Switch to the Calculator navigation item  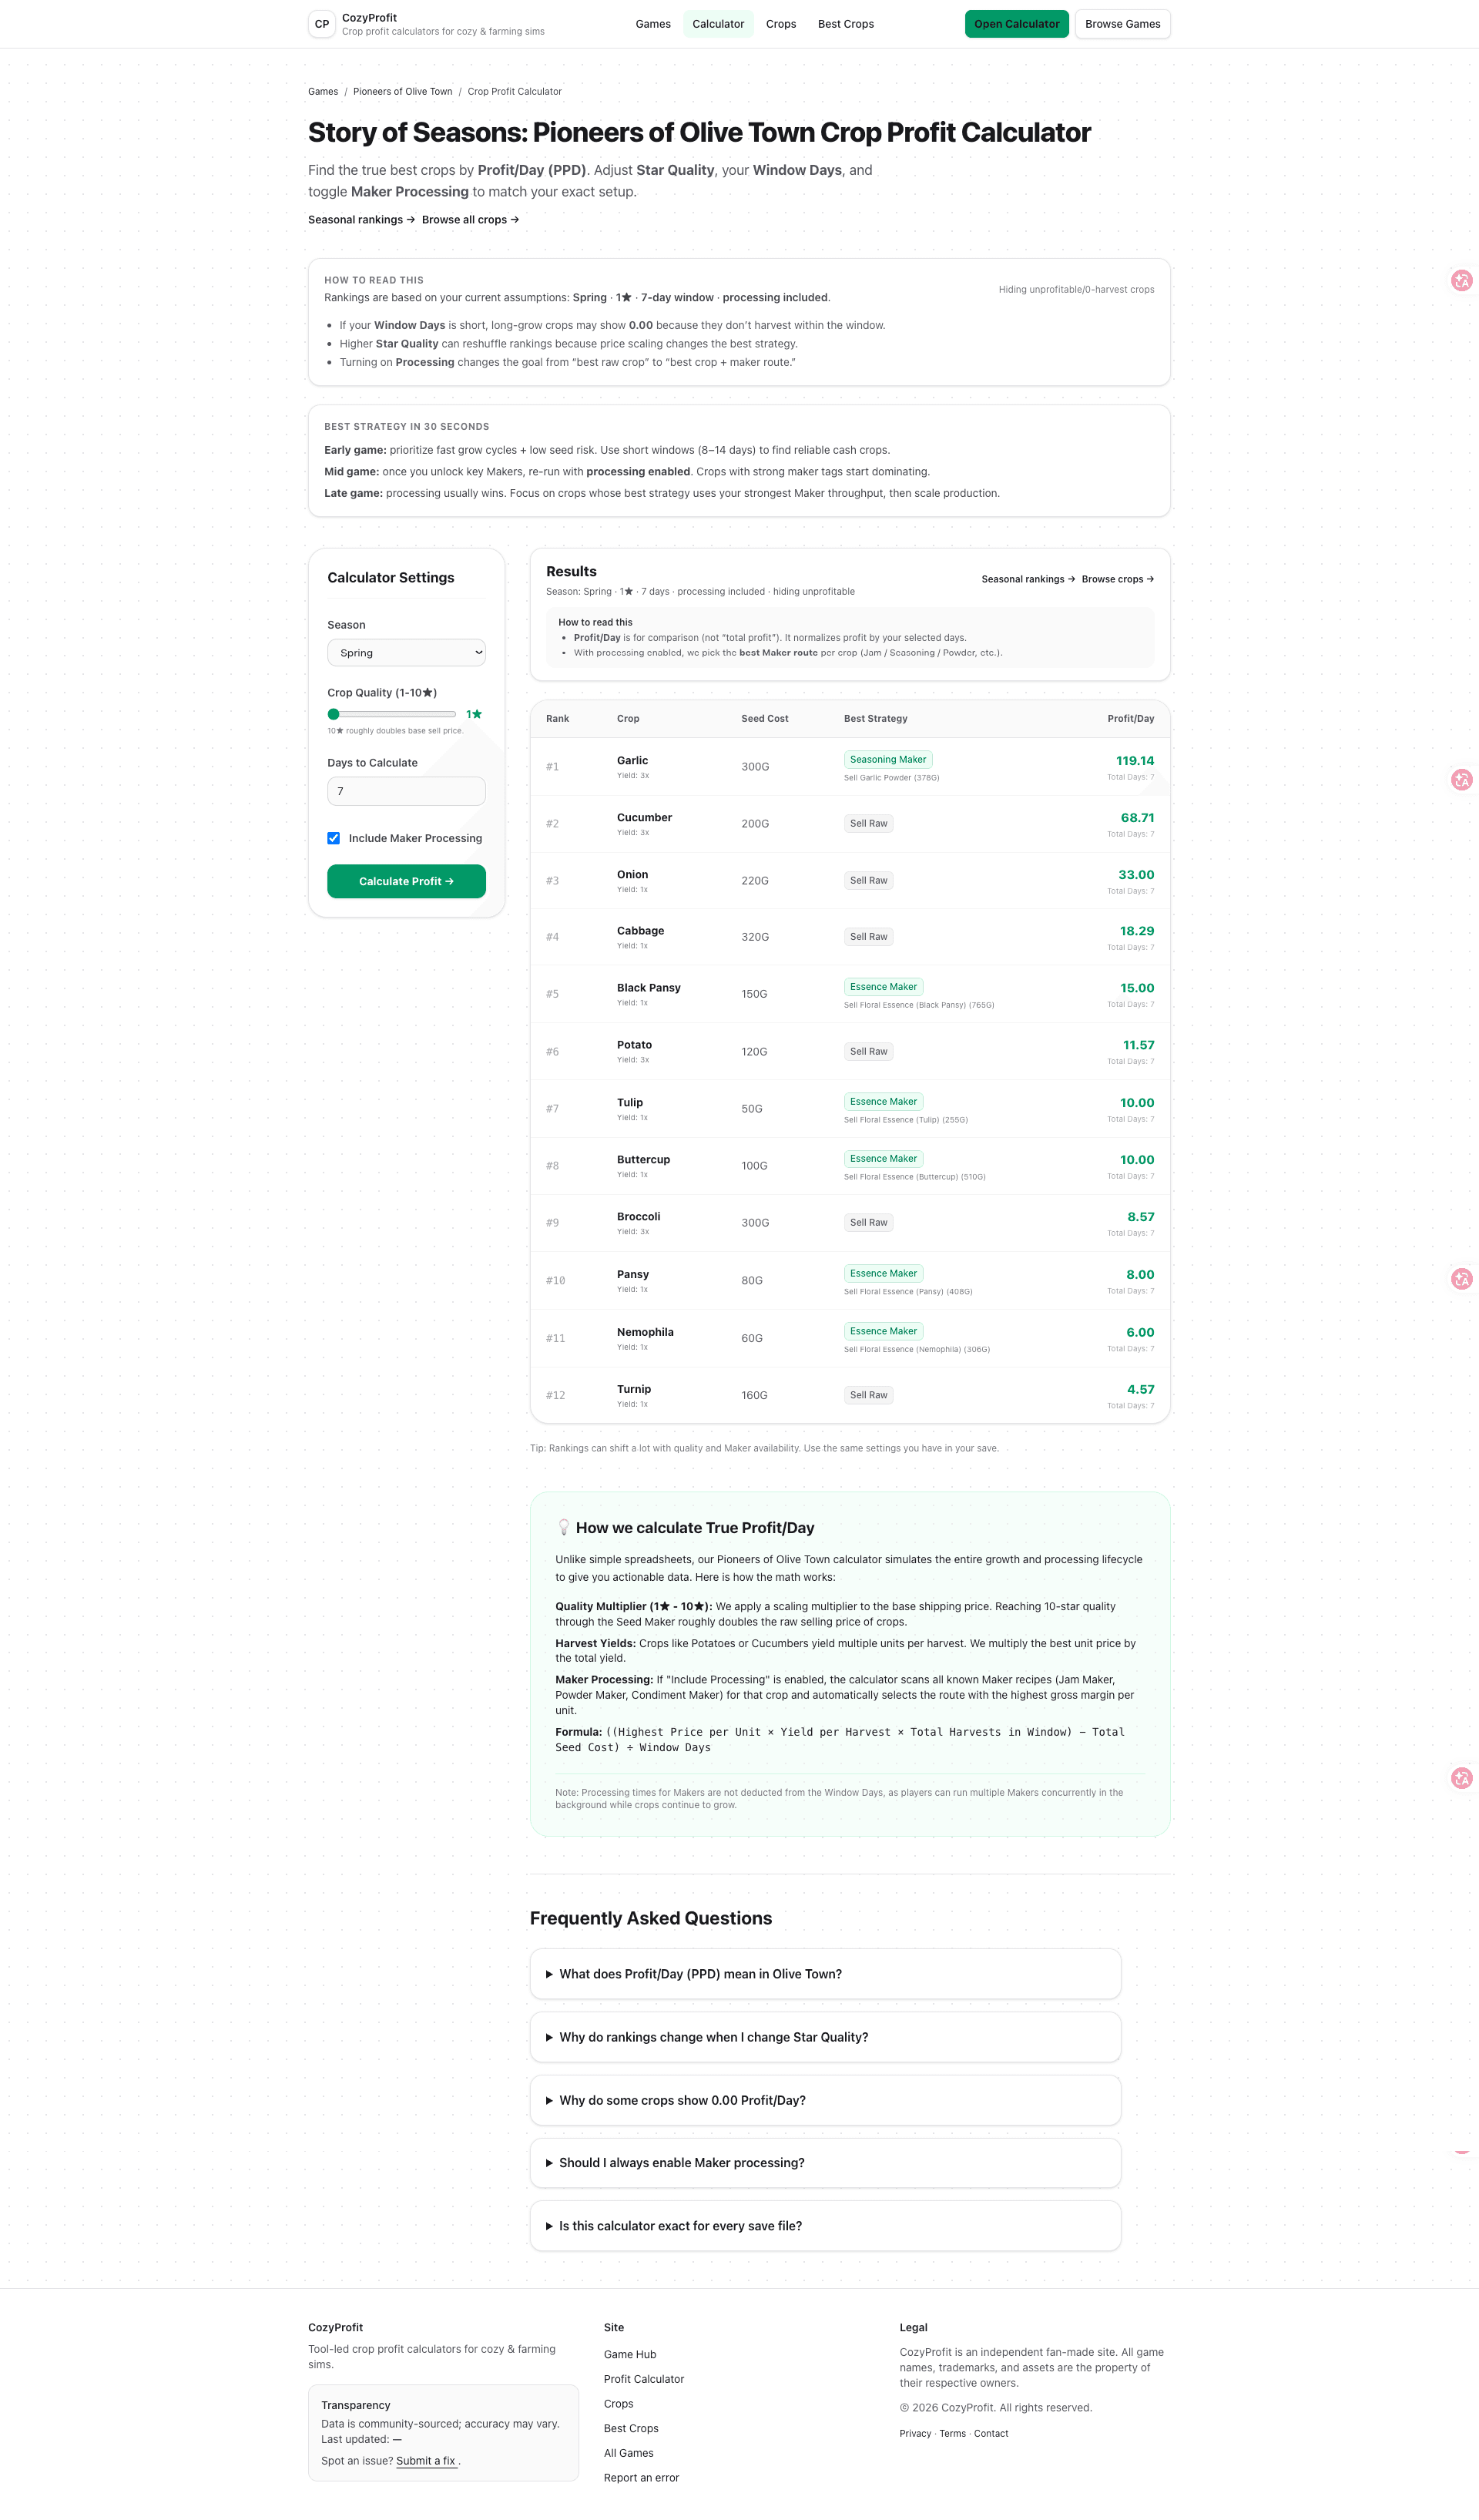[718, 23]
